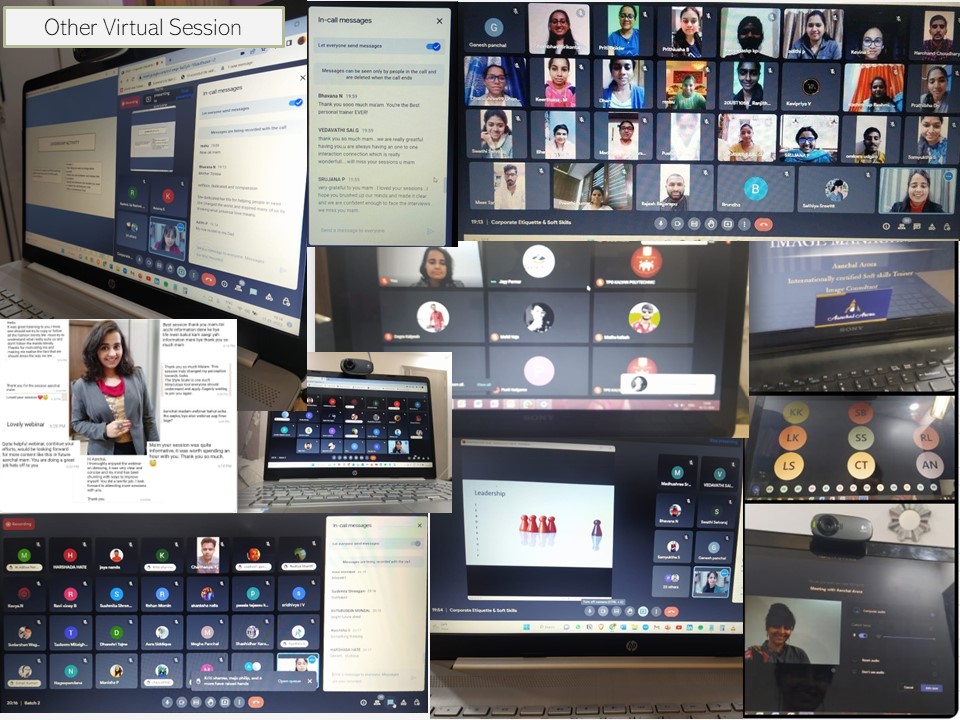Viewport: 960px width, 720px height.
Task: Mute the microphone in the Batch 2 meeting
Action: 165,702
